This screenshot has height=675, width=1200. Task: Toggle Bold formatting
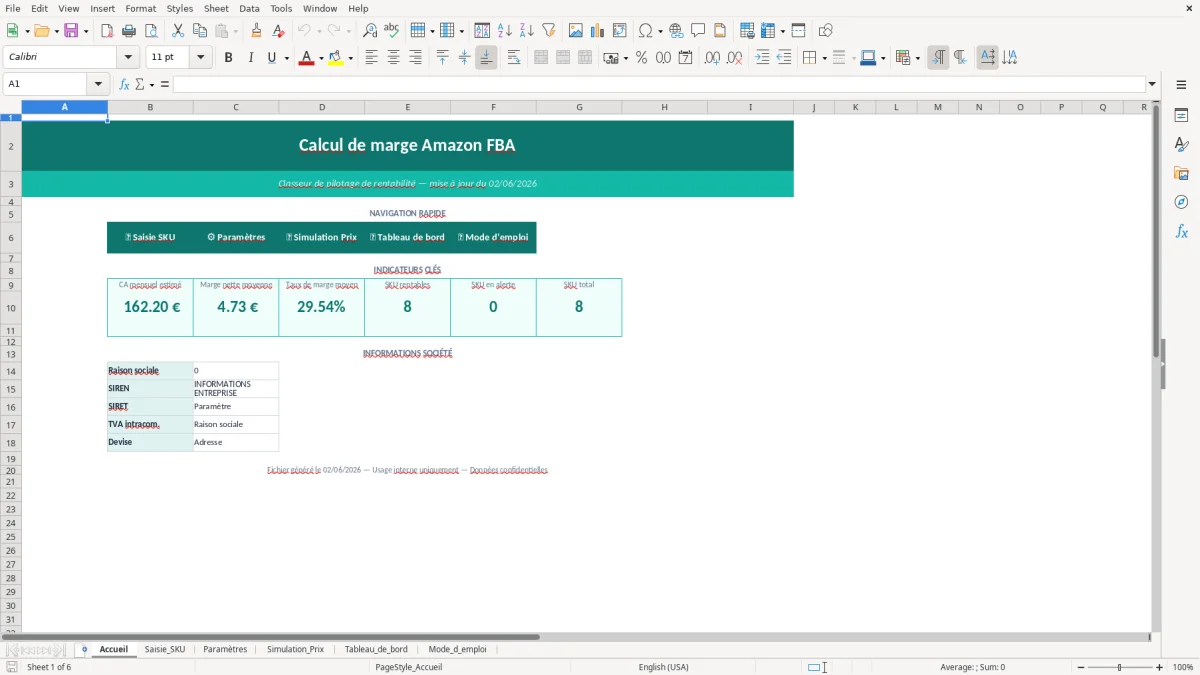click(x=228, y=58)
